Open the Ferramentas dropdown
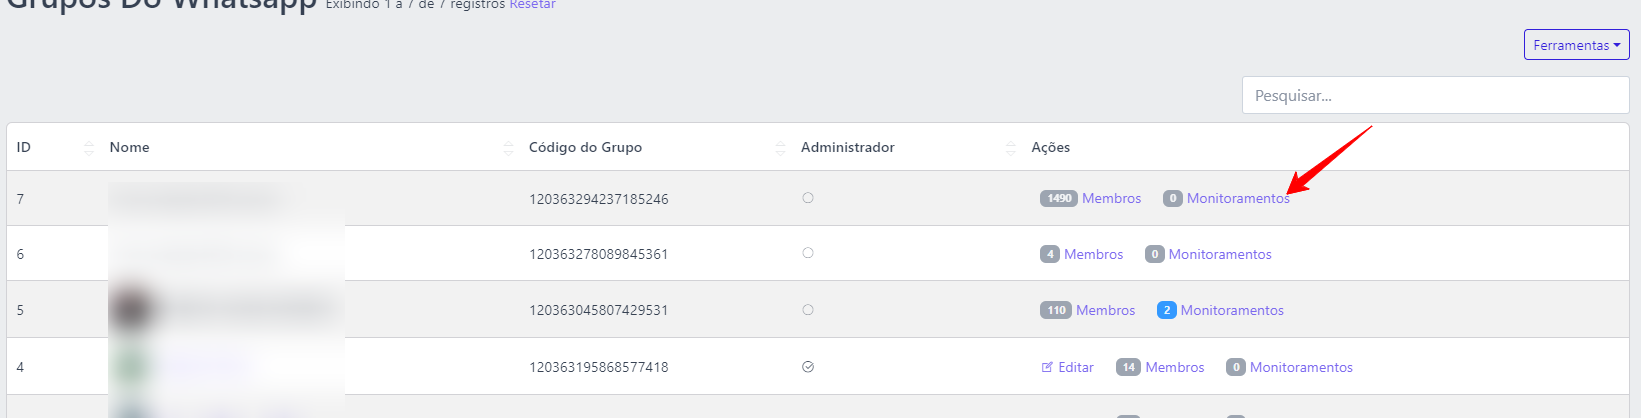This screenshot has width=1641, height=418. (x=1576, y=45)
